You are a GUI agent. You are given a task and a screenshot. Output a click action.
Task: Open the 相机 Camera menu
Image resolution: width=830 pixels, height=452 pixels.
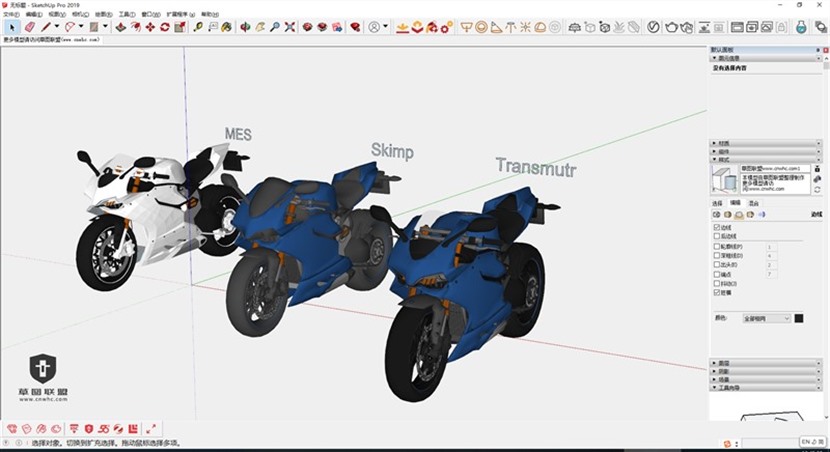point(80,14)
